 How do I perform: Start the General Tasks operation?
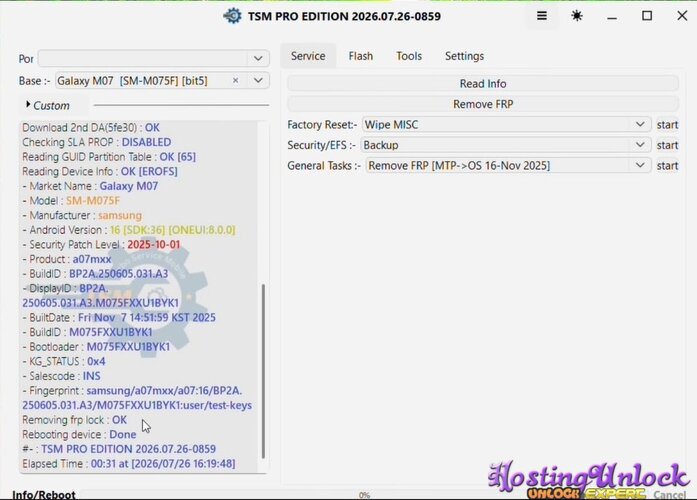click(667, 166)
